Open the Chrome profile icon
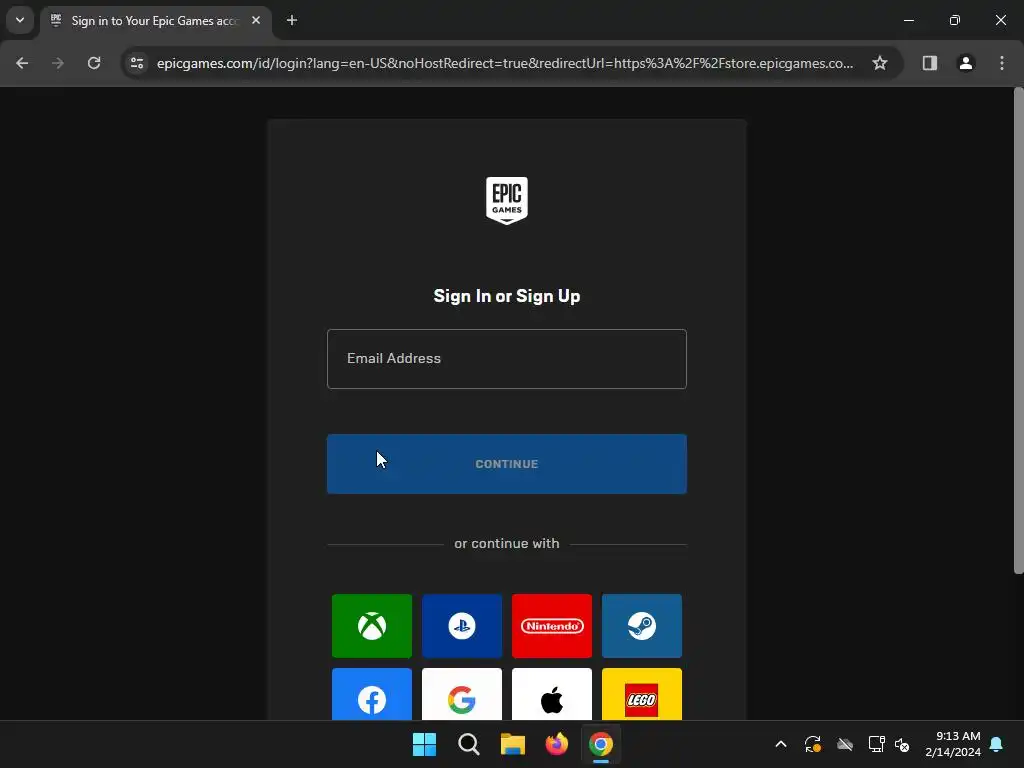The height and width of the screenshot is (768, 1024). (x=965, y=63)
